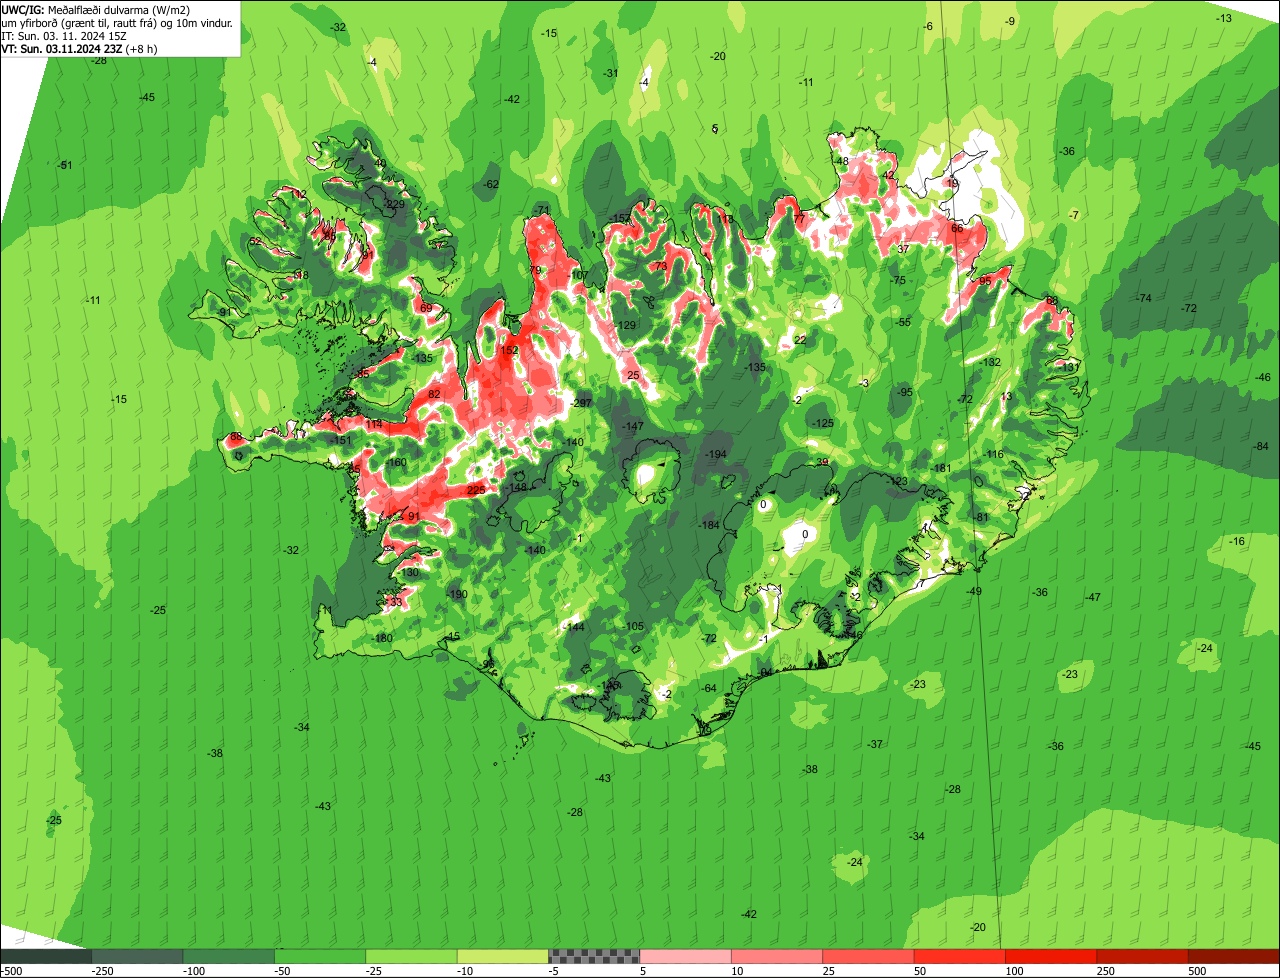Click the map value '-123' above the glacier

tap(897, 481)
